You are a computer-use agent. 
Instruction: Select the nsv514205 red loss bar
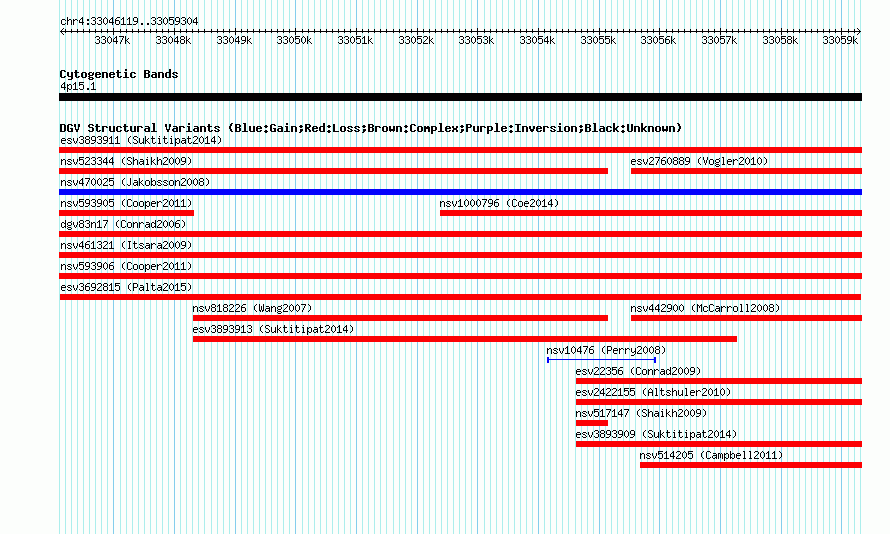point(751,465)
